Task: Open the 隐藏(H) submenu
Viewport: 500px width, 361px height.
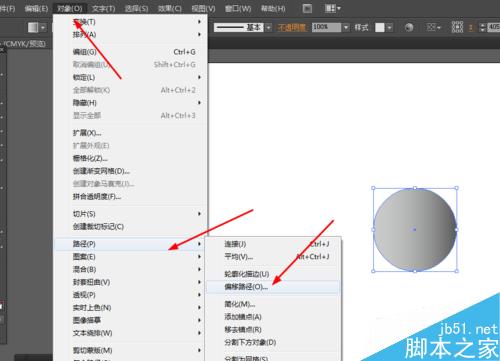Action: point(130,103)
